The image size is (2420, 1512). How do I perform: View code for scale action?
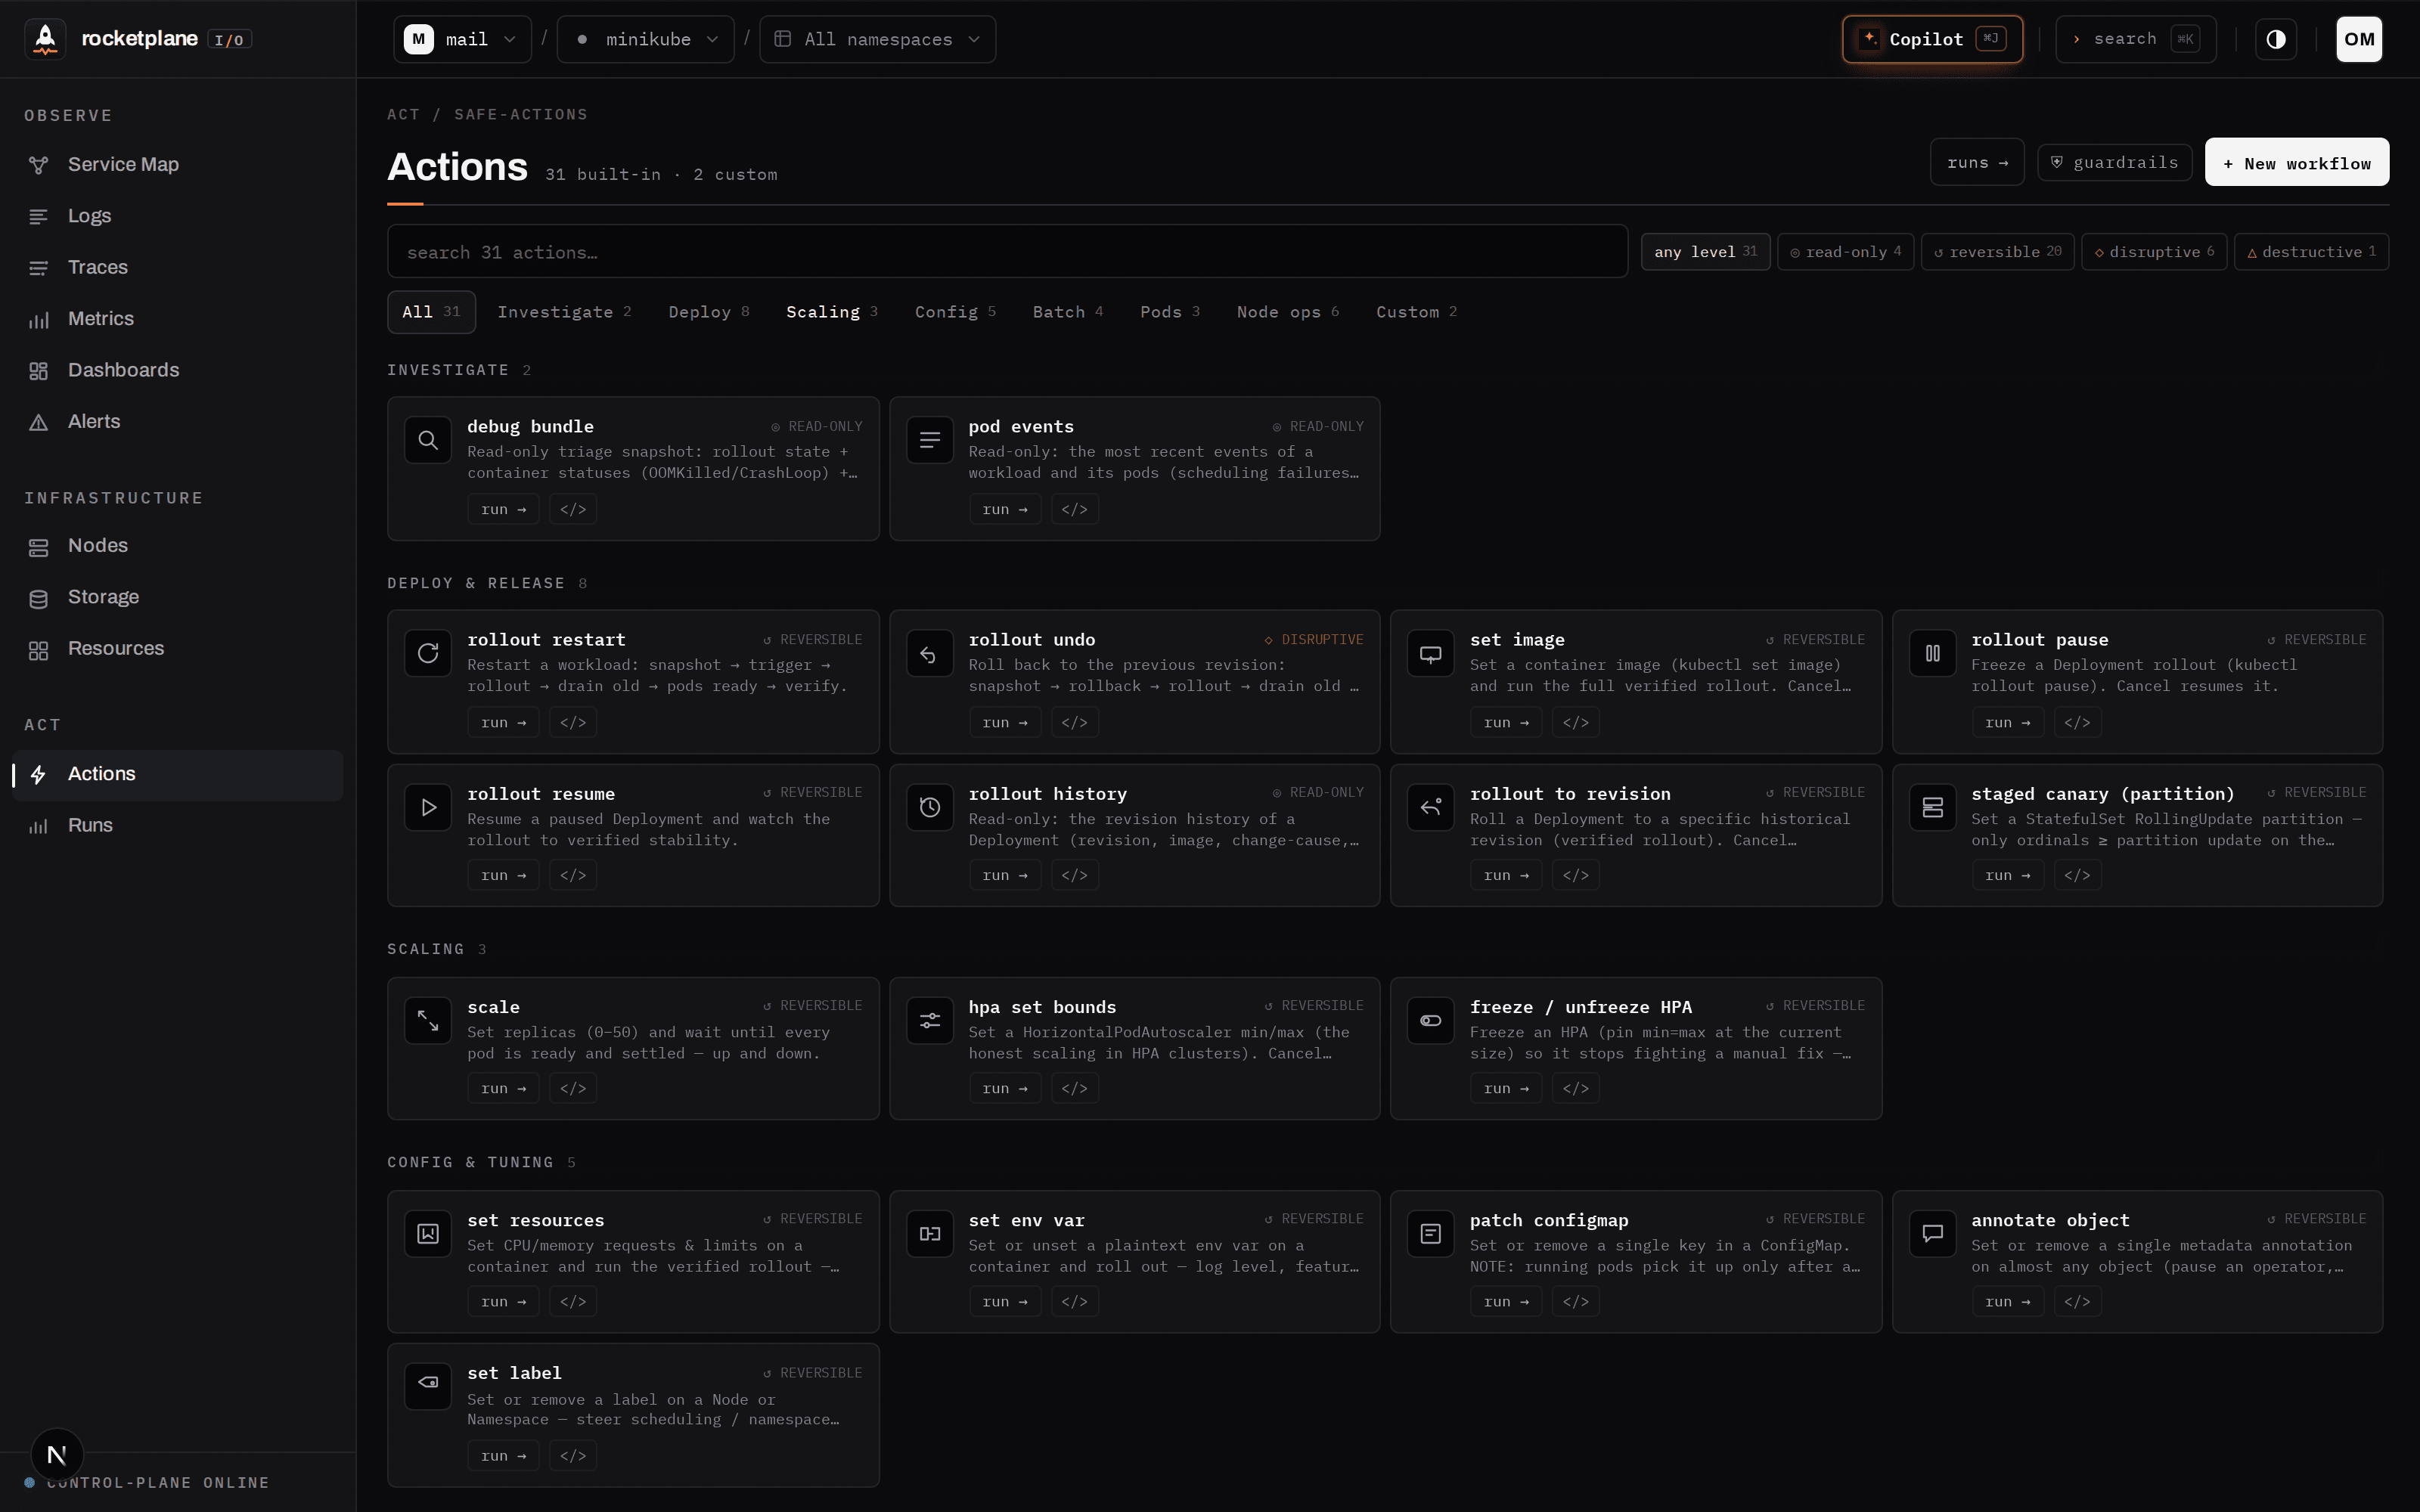573,1088
